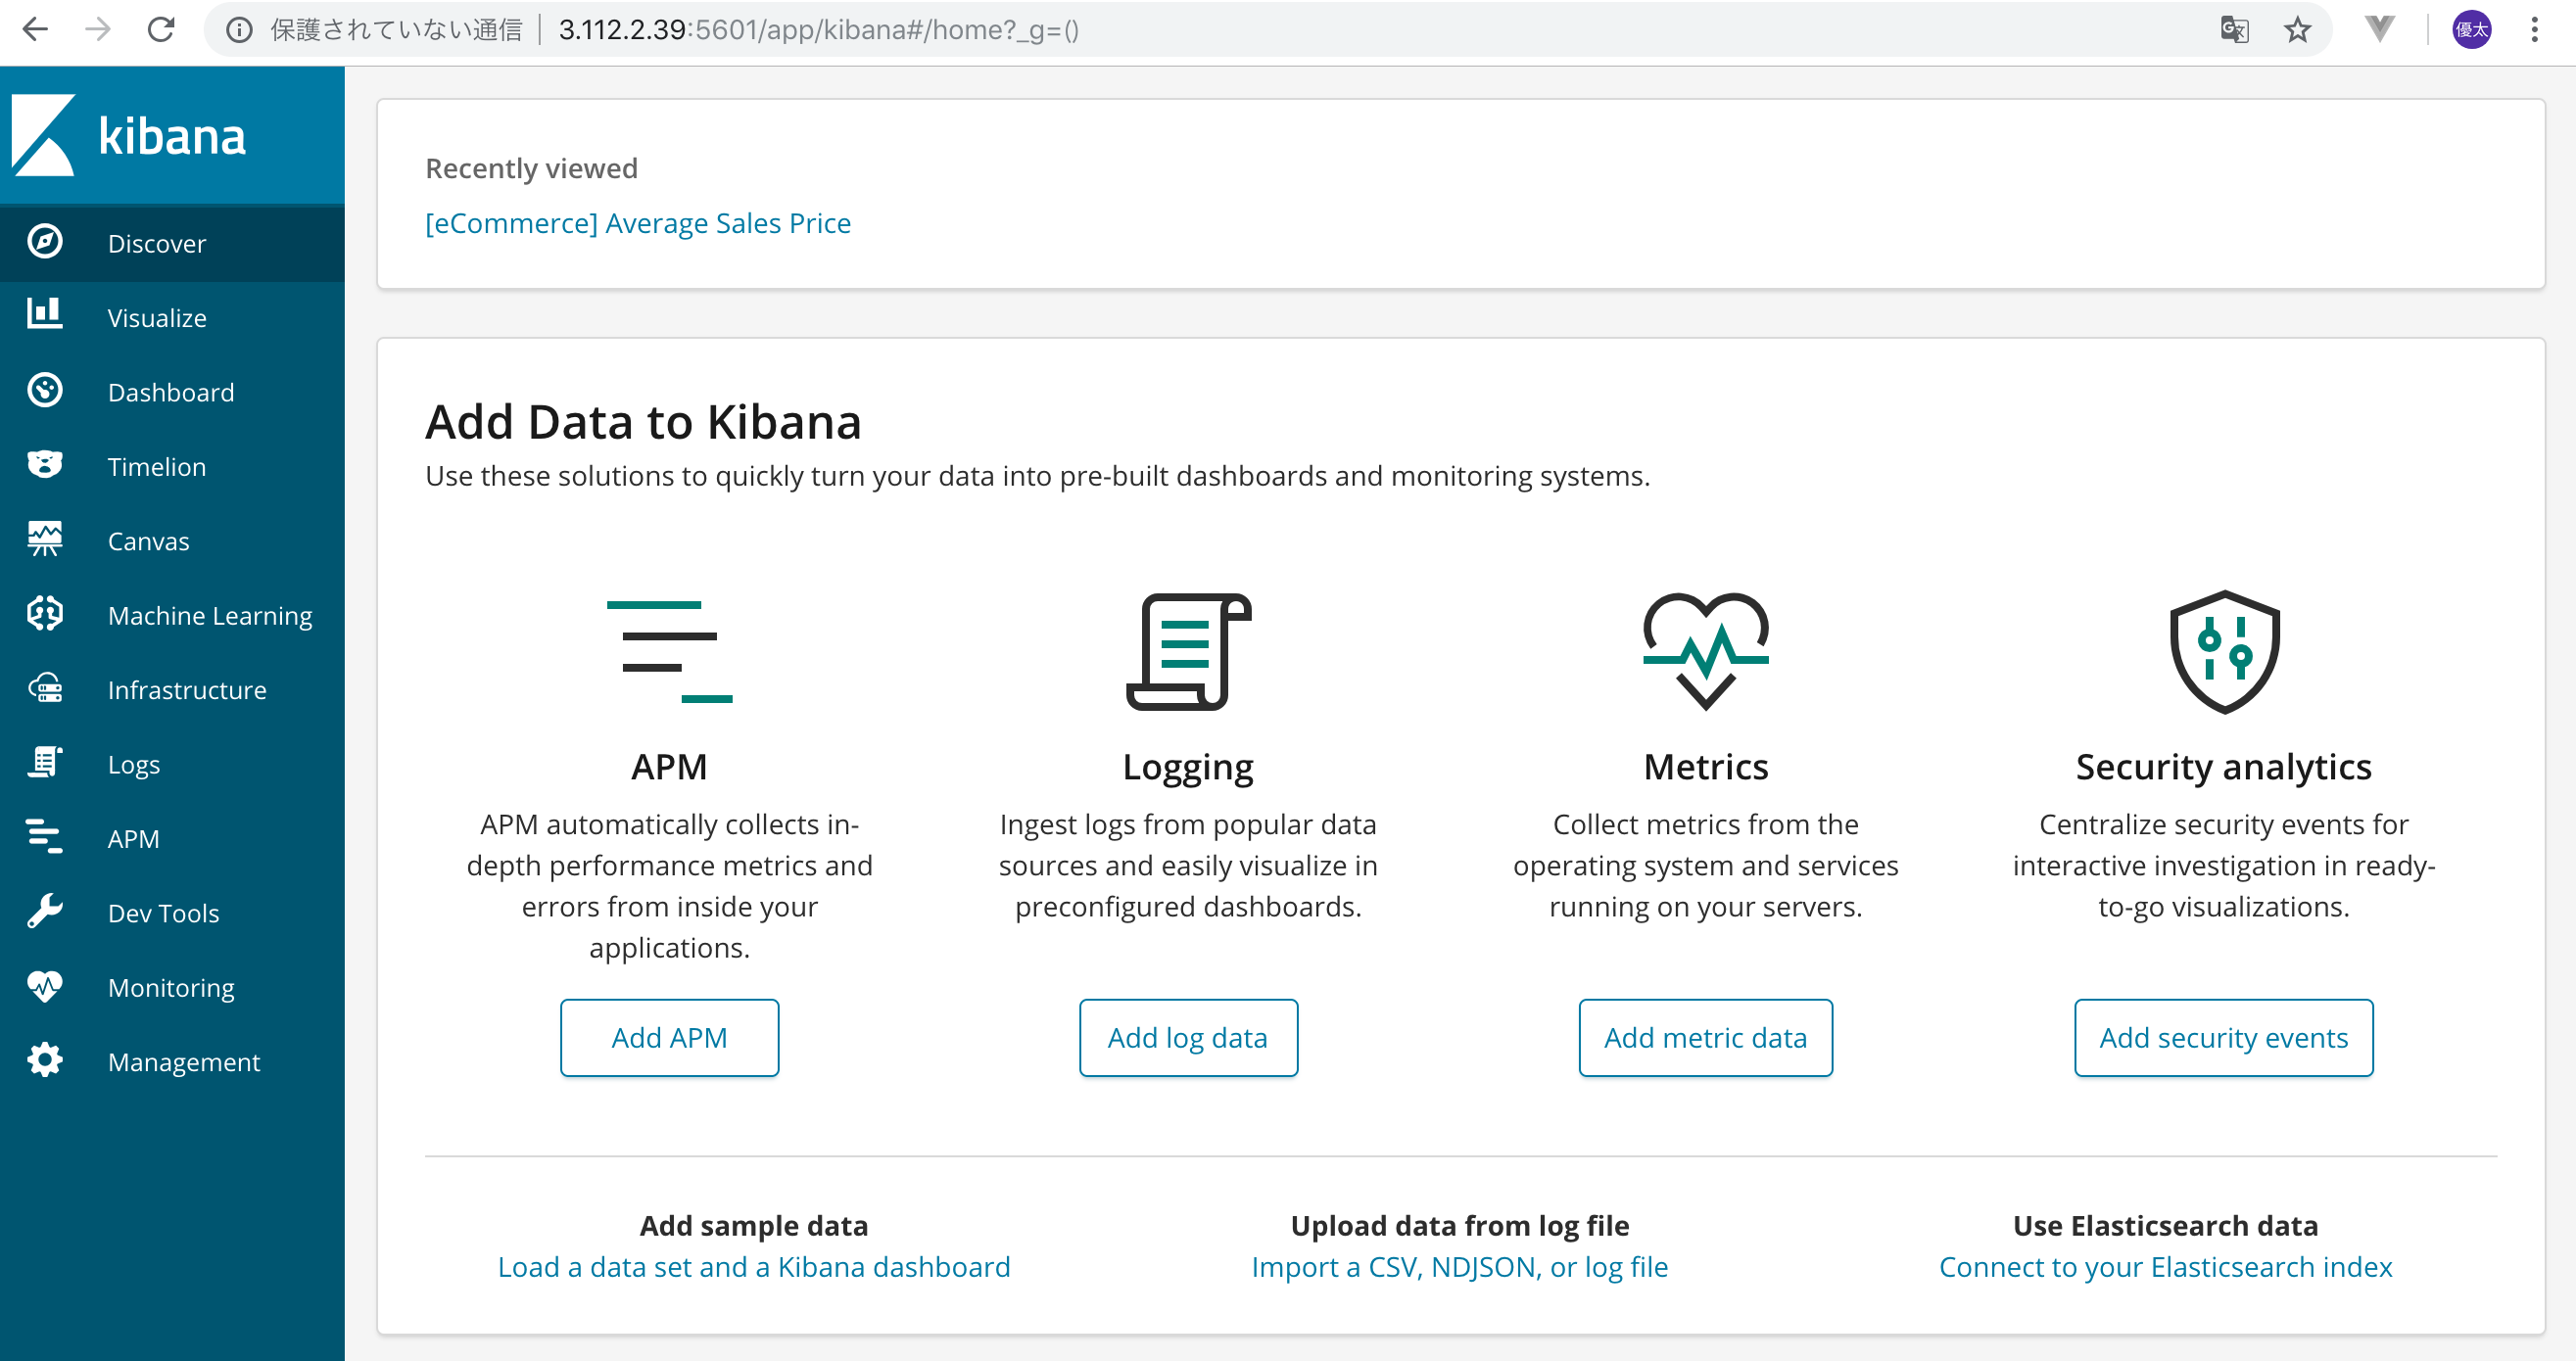This screenshot has height=1361, width=2576.
Task: Click the 'Use Elasticsearch data' heading
Action: coord(2166,1225)
